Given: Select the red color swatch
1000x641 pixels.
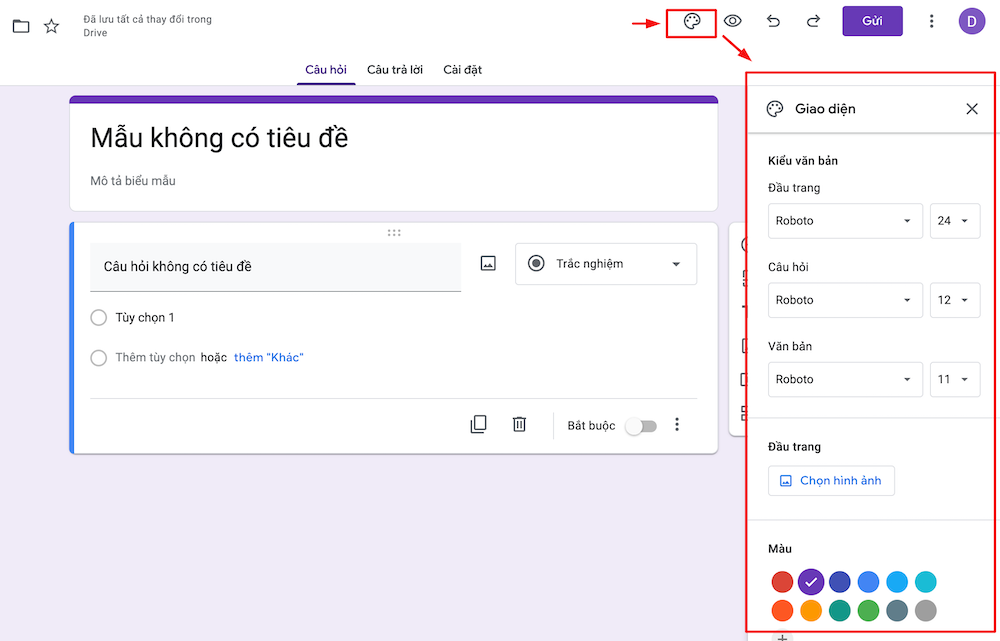Looking at the screenshot, I should point(782,581).
